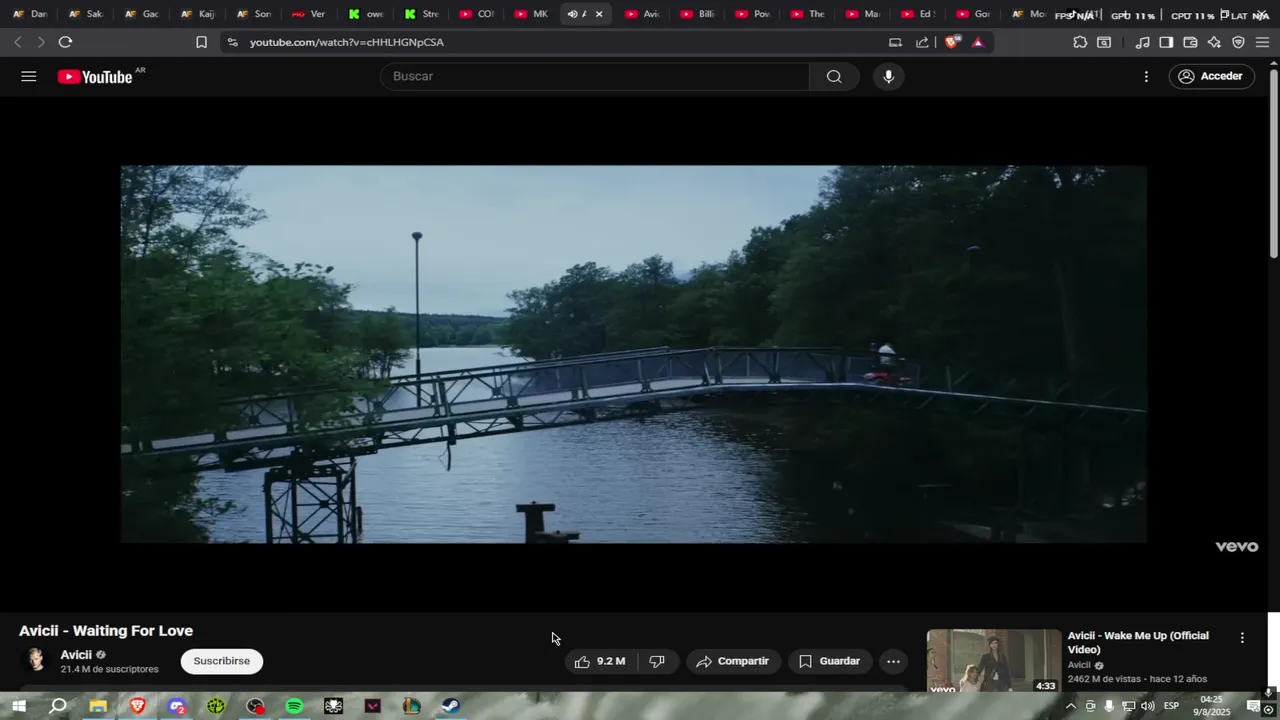The height and width of the screenshot is (720, 1280).
Task: Open File Explorer from taskbar
Action: 98,706
